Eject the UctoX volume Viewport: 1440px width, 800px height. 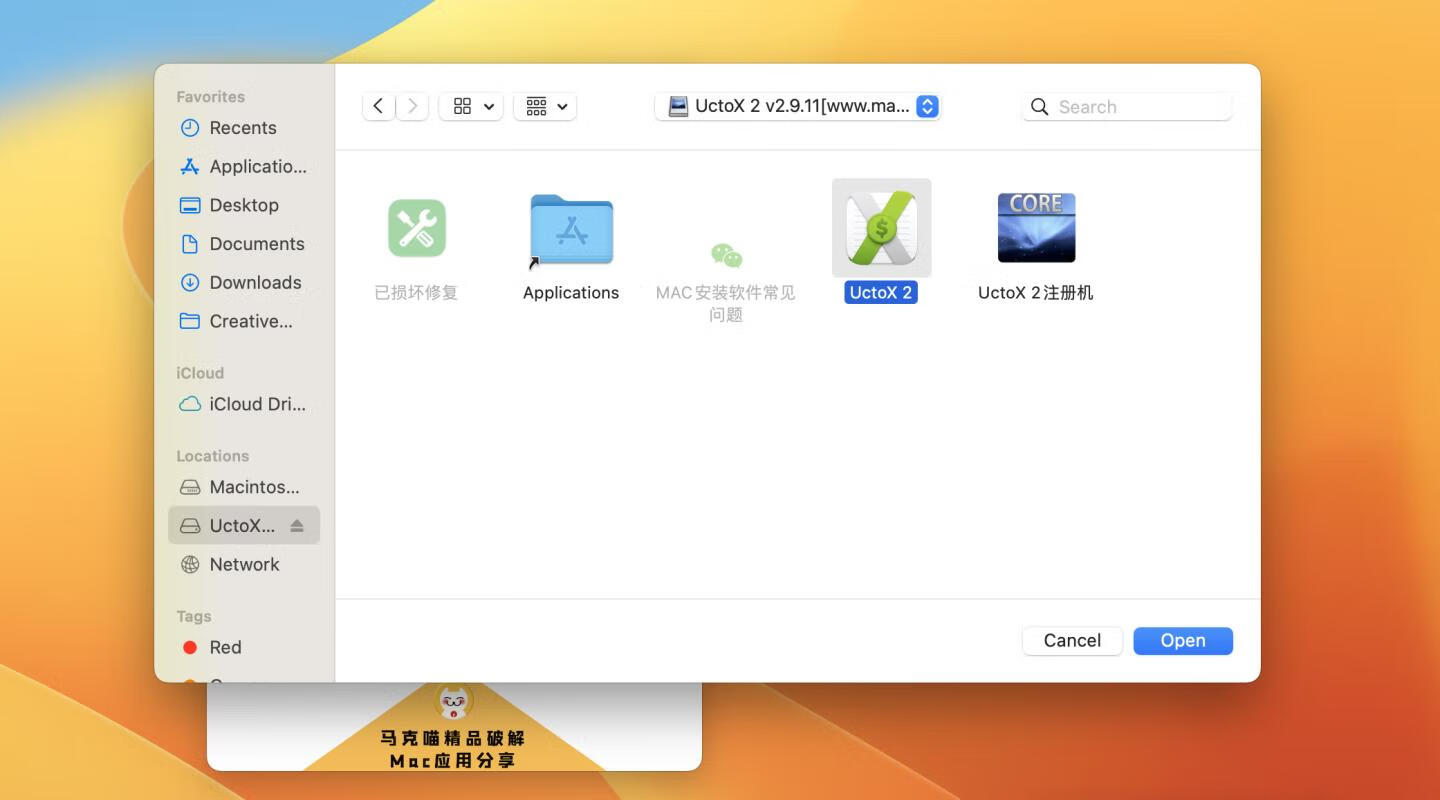(296, 525)
